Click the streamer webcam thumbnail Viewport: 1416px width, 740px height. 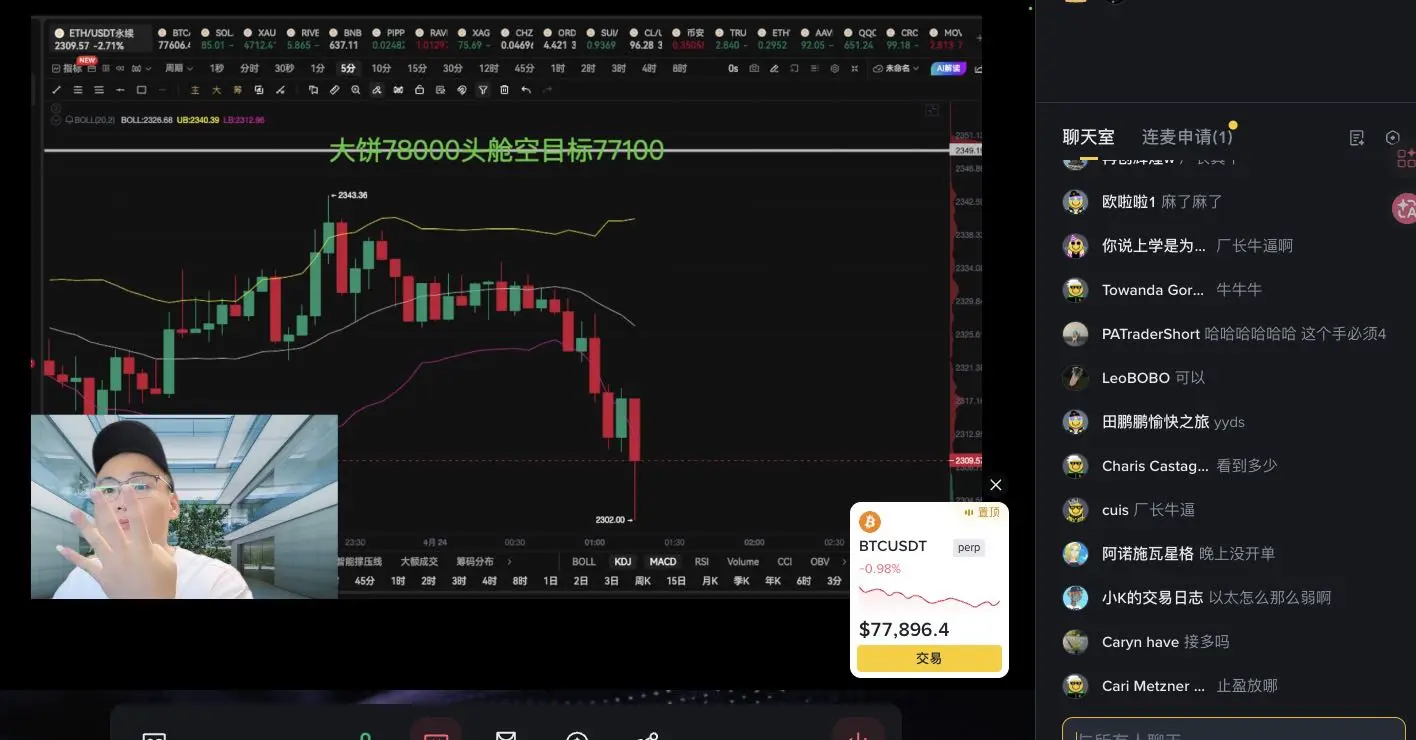click(x=185, y=507)
